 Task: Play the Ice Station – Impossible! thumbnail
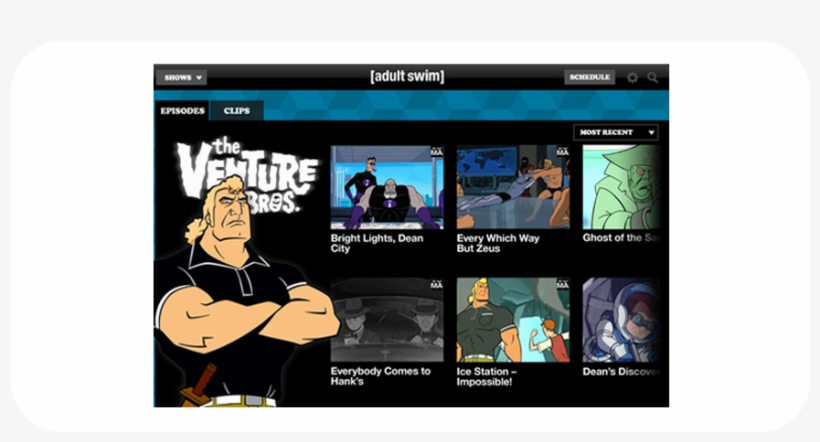pos(513,320)
